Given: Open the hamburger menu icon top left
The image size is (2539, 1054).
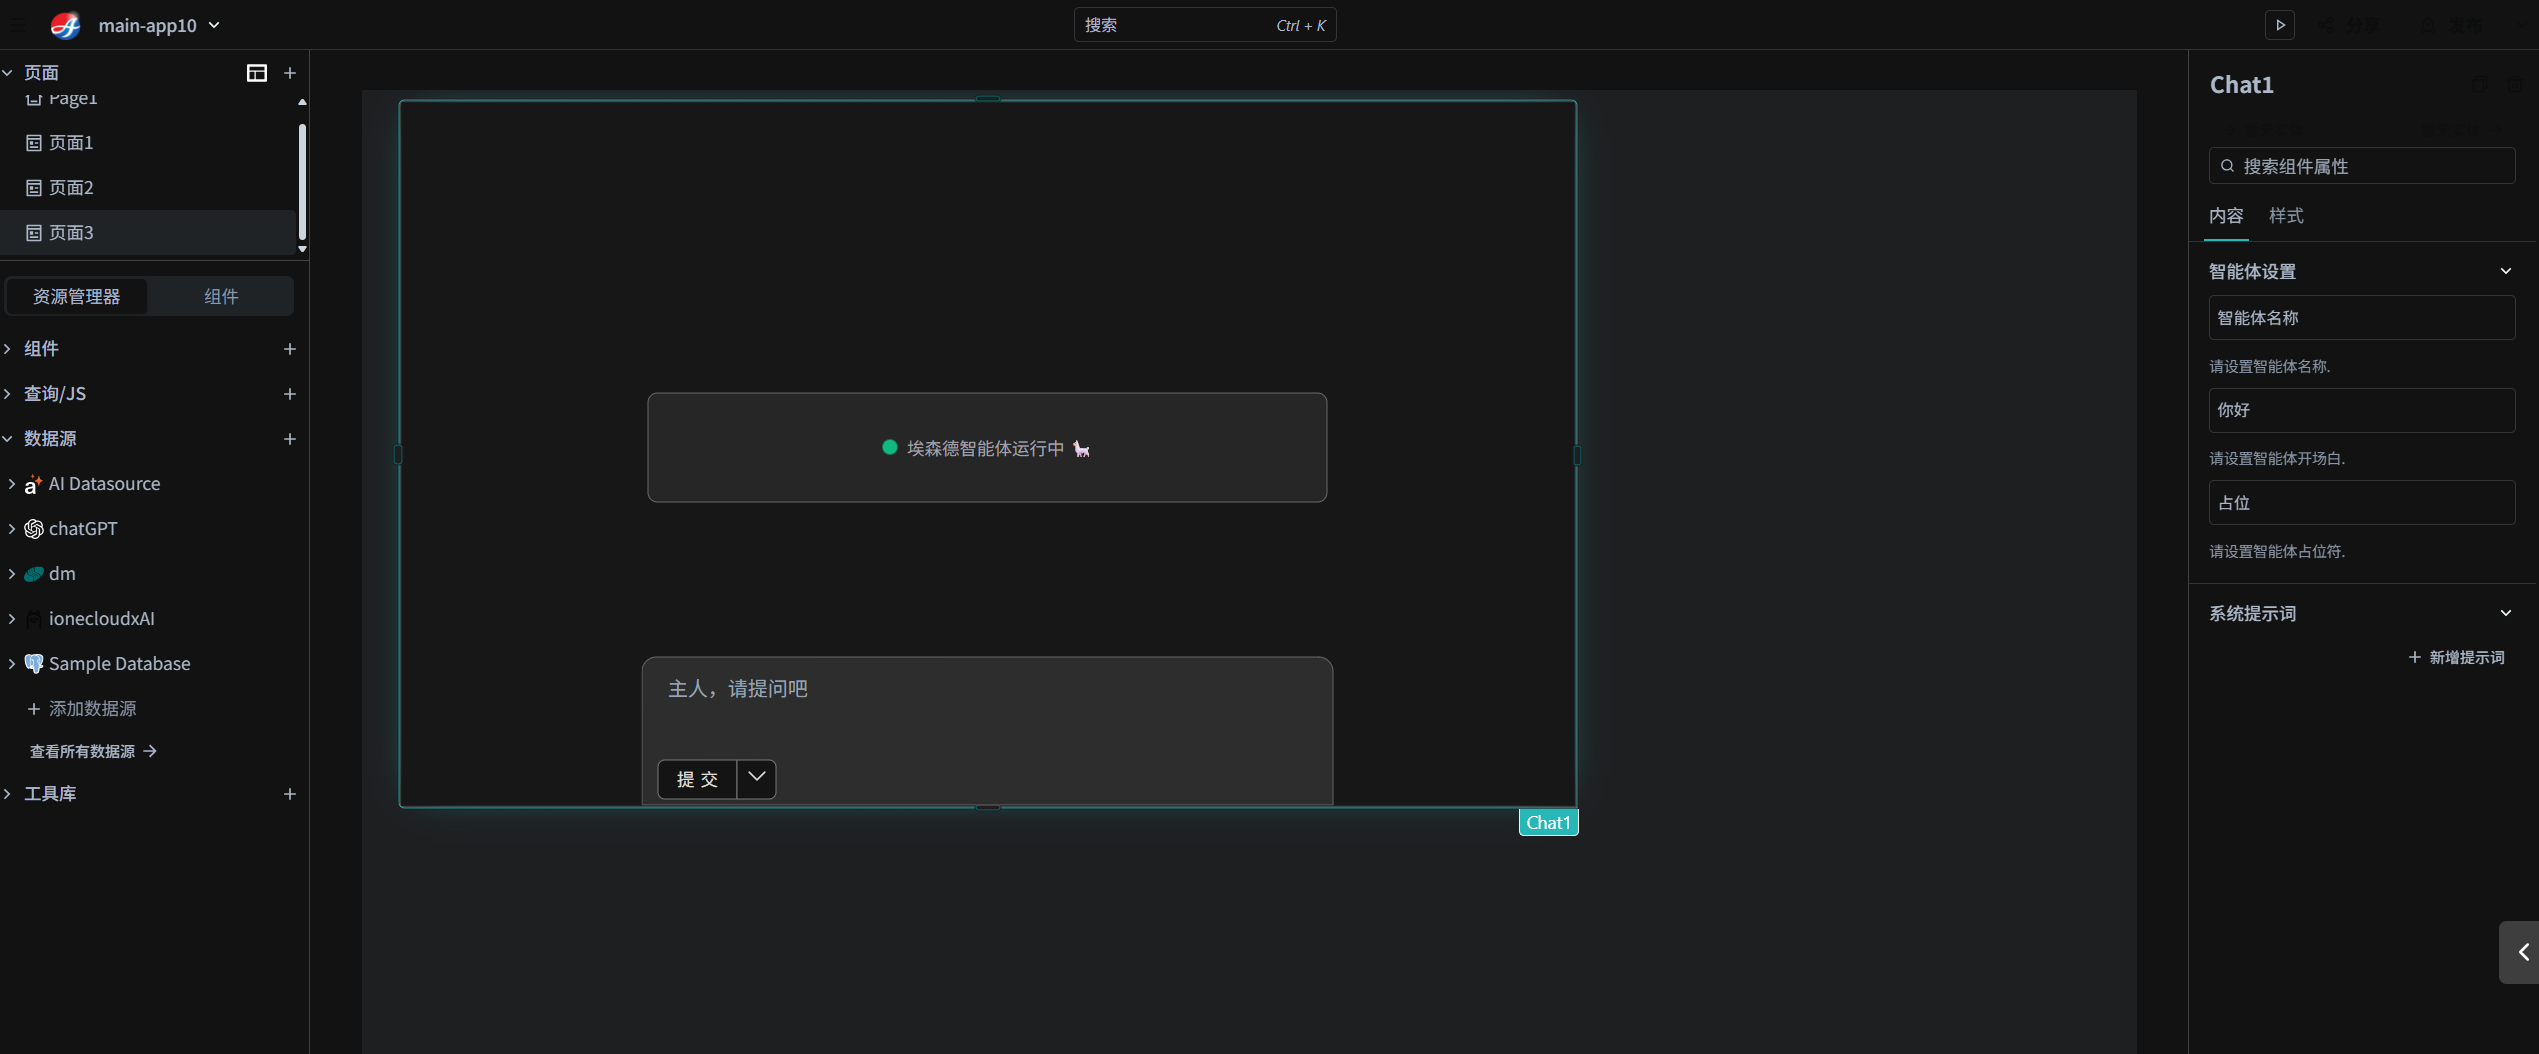Looking at the screenshot, I should tap(17, 25).
